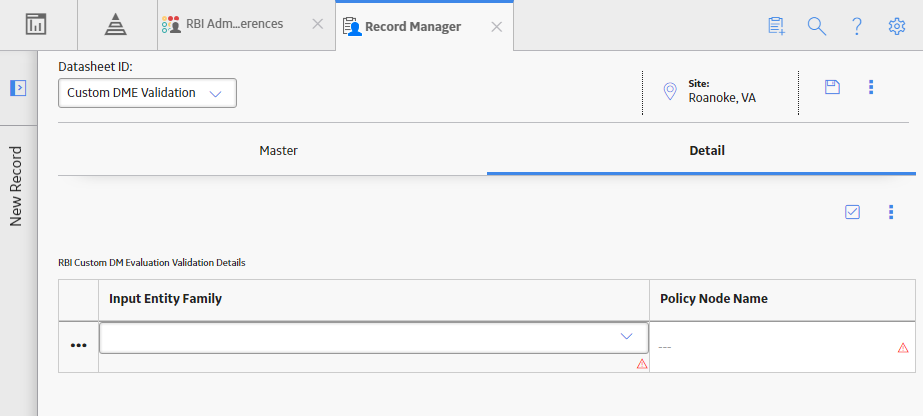Screen dimensions: 923x416
Task: Save the record with the disk icon
Action: [x=832, y=87]
